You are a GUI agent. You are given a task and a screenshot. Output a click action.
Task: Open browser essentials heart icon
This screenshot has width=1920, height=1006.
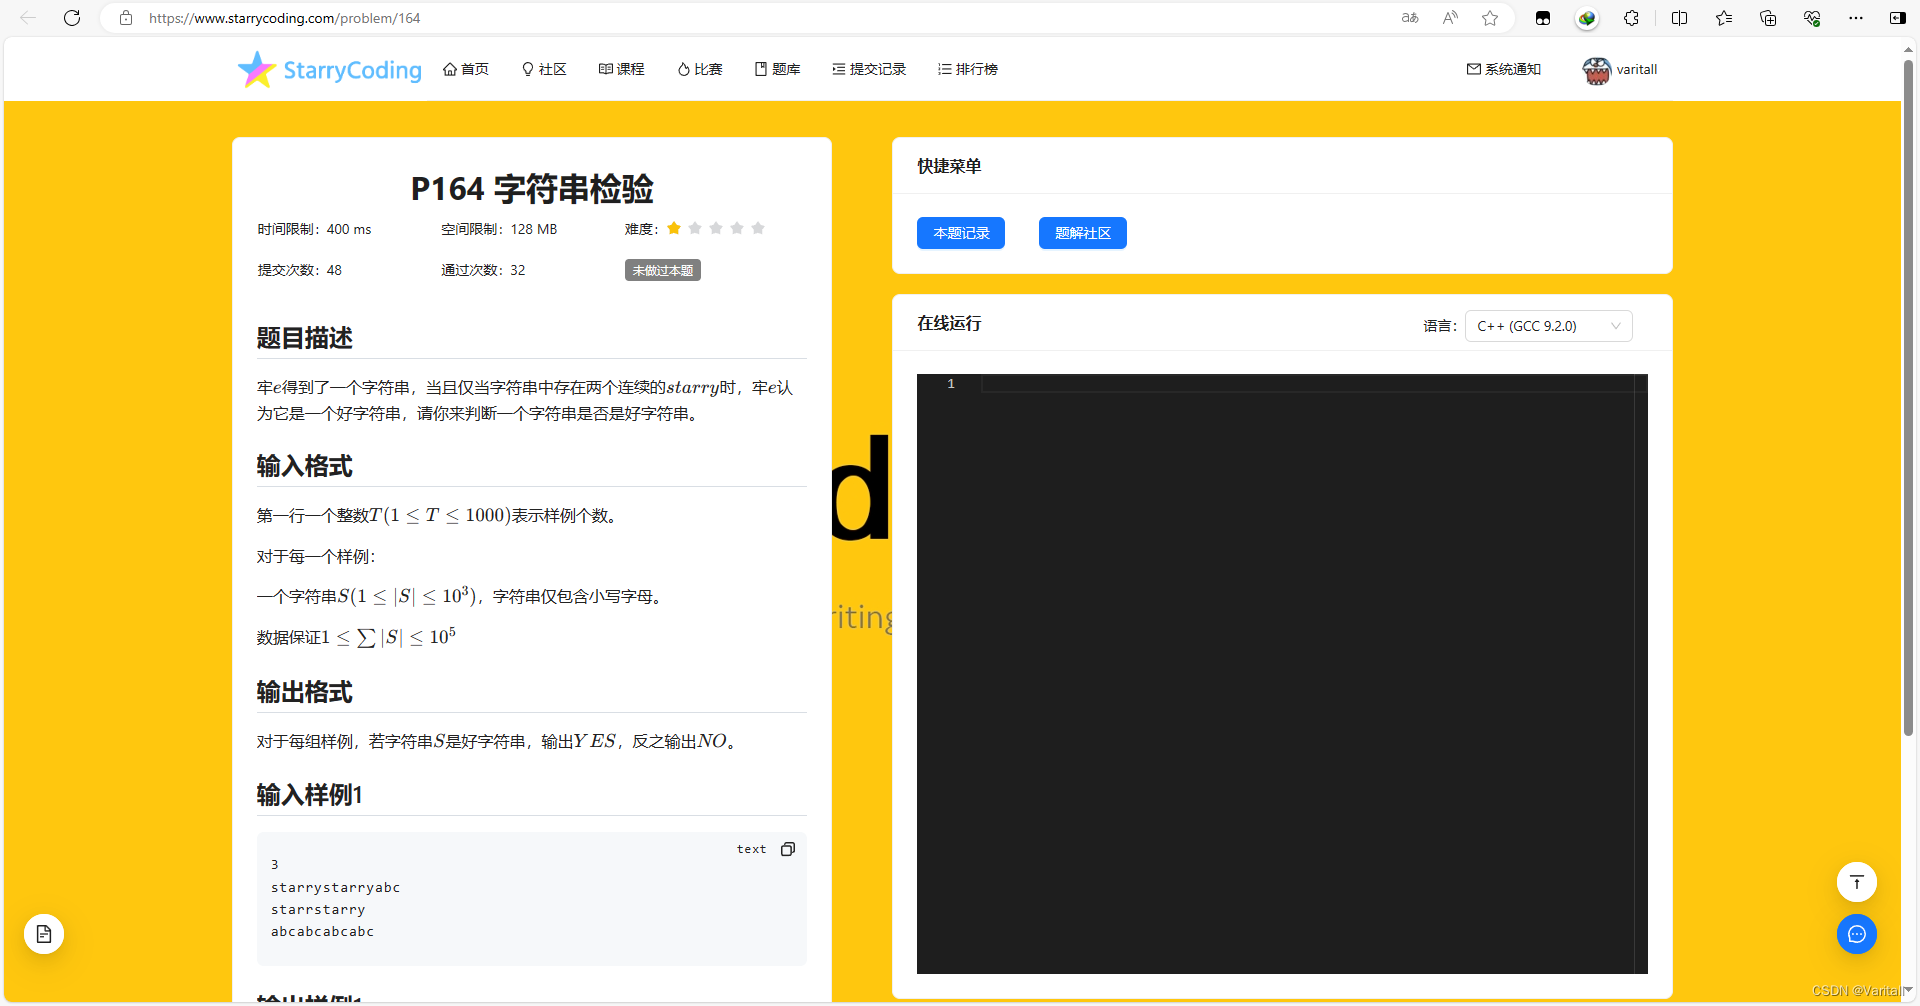pyautogui.click(x=1812, y=18)
